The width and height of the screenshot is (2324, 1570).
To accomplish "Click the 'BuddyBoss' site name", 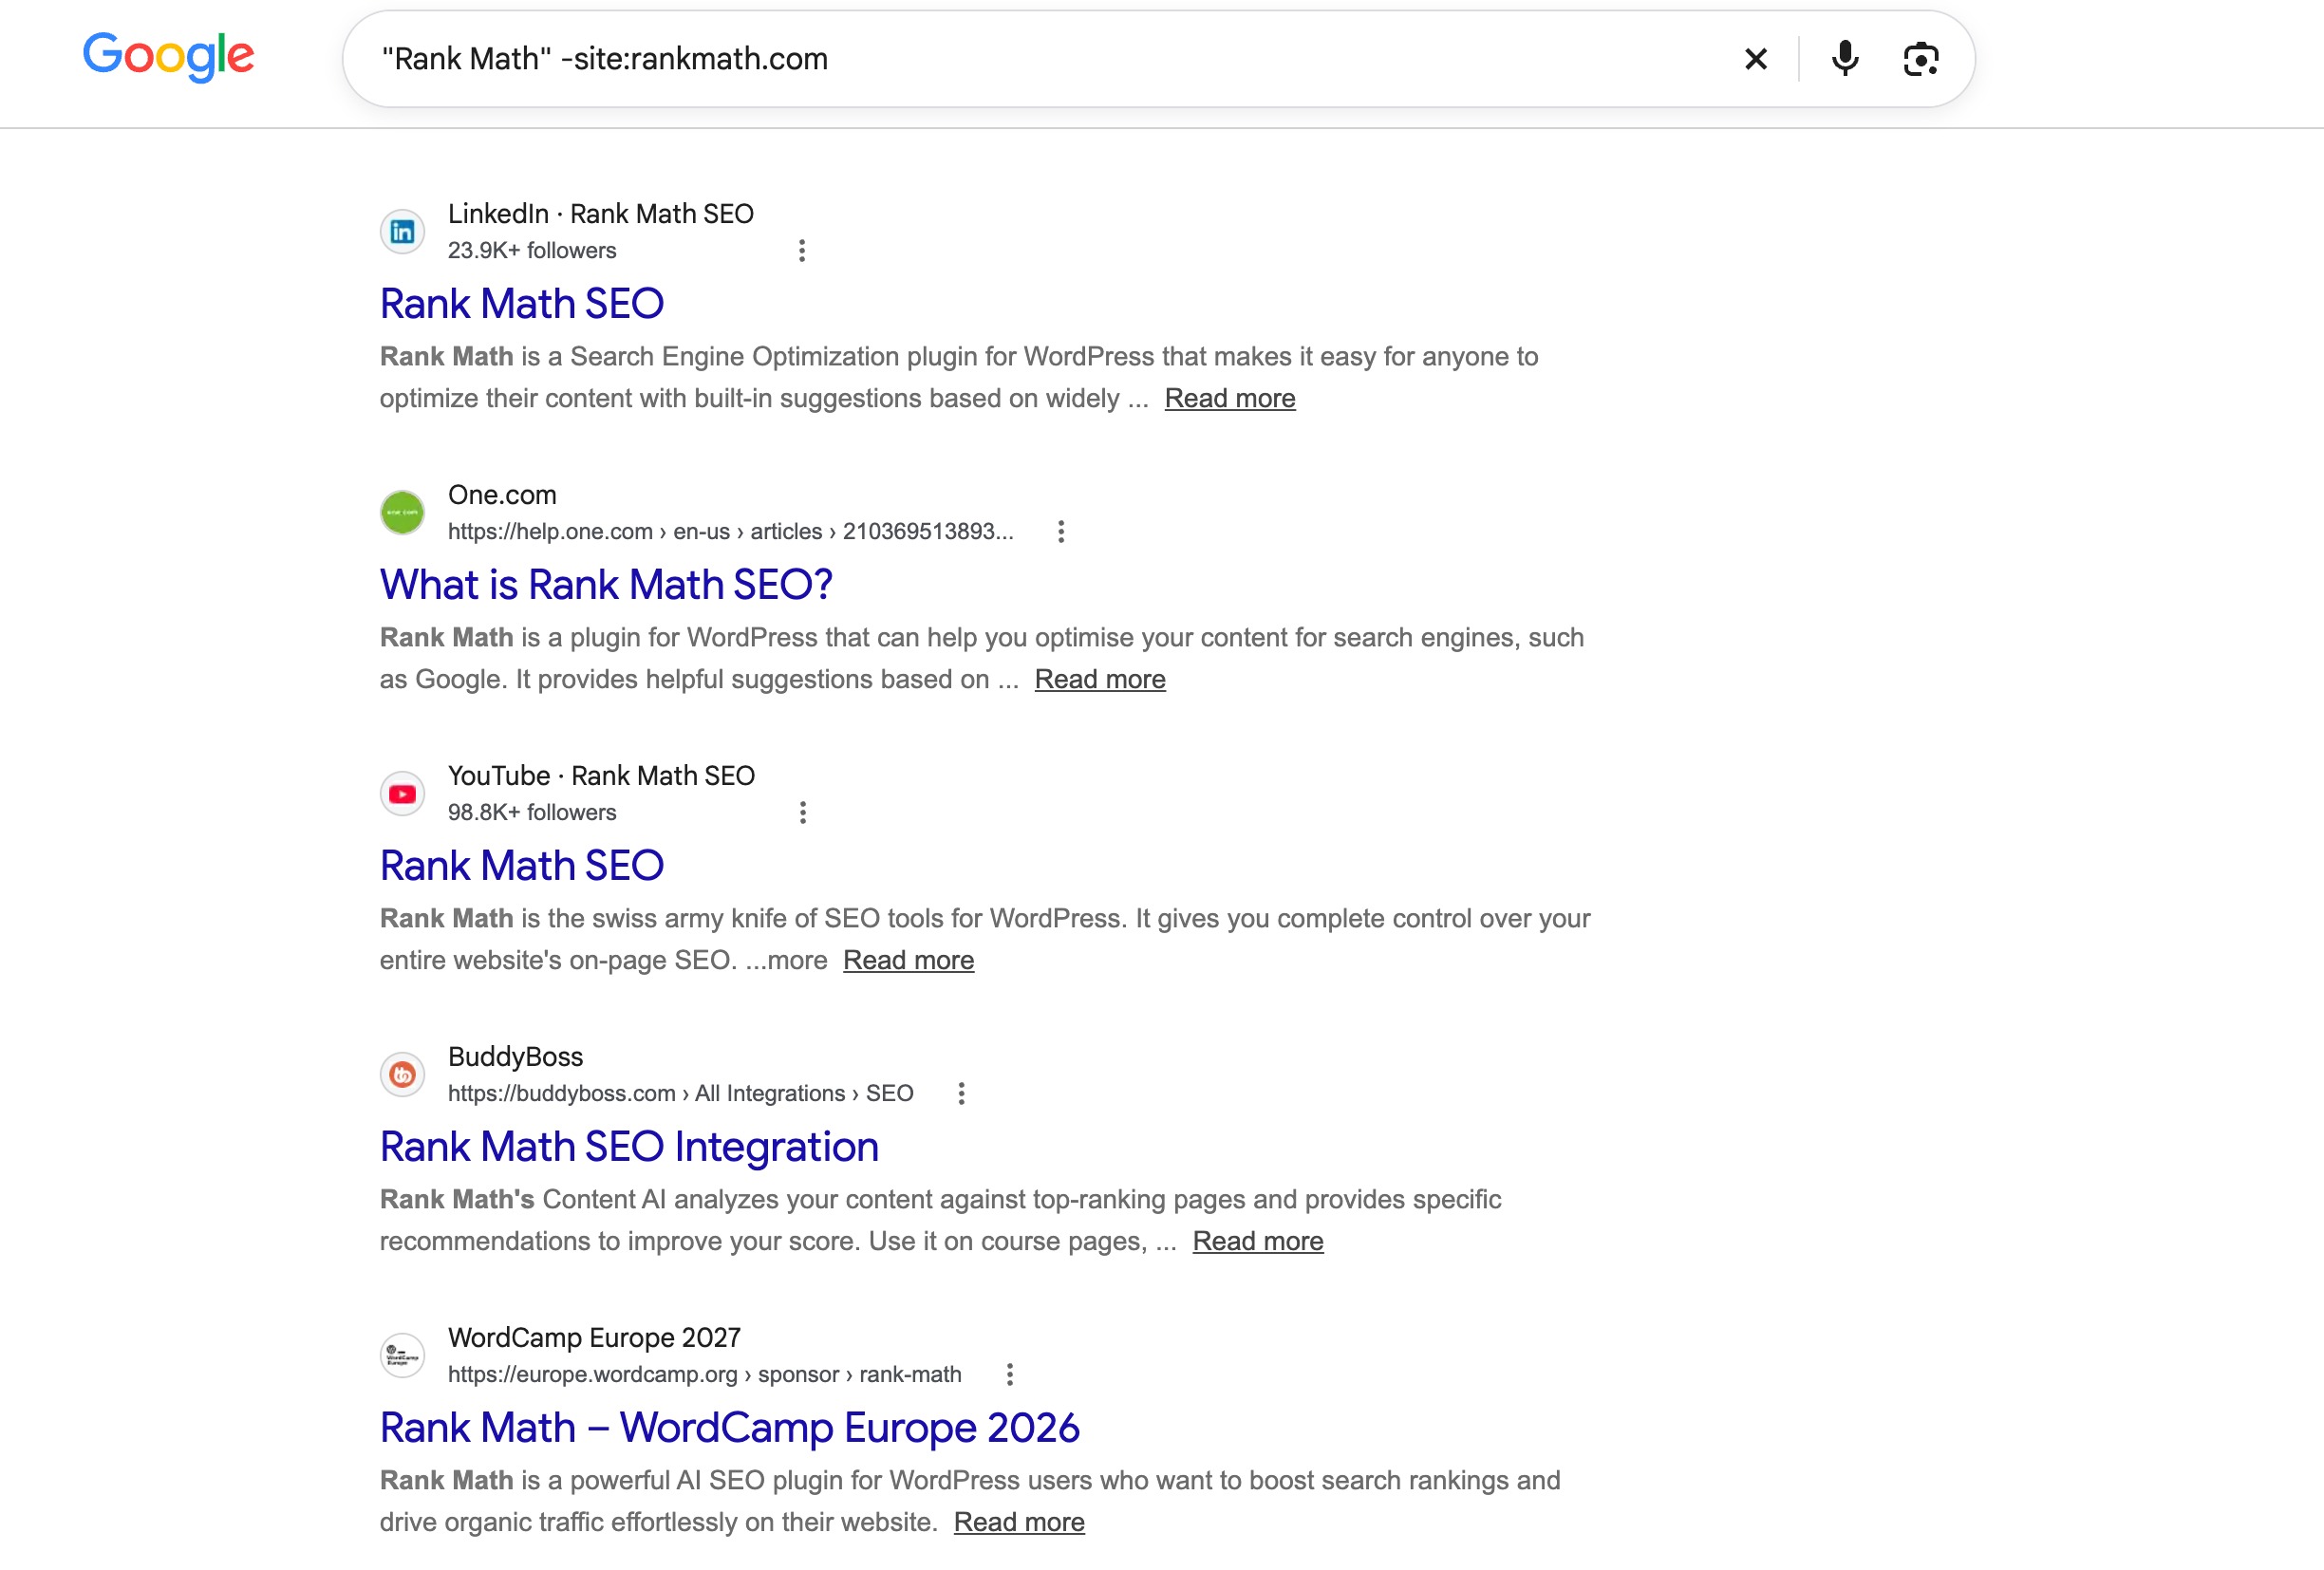I will tap(515, 1057).
